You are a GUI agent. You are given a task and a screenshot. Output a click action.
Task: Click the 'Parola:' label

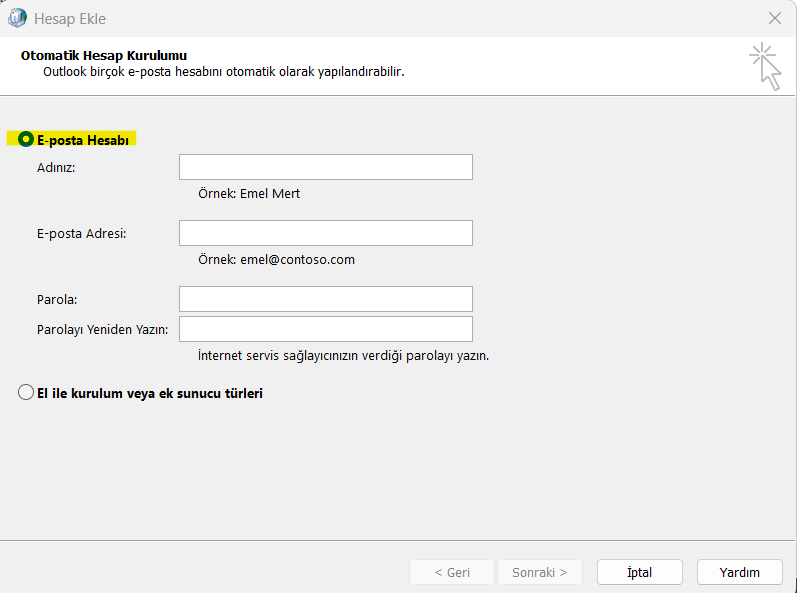[57, 300]
